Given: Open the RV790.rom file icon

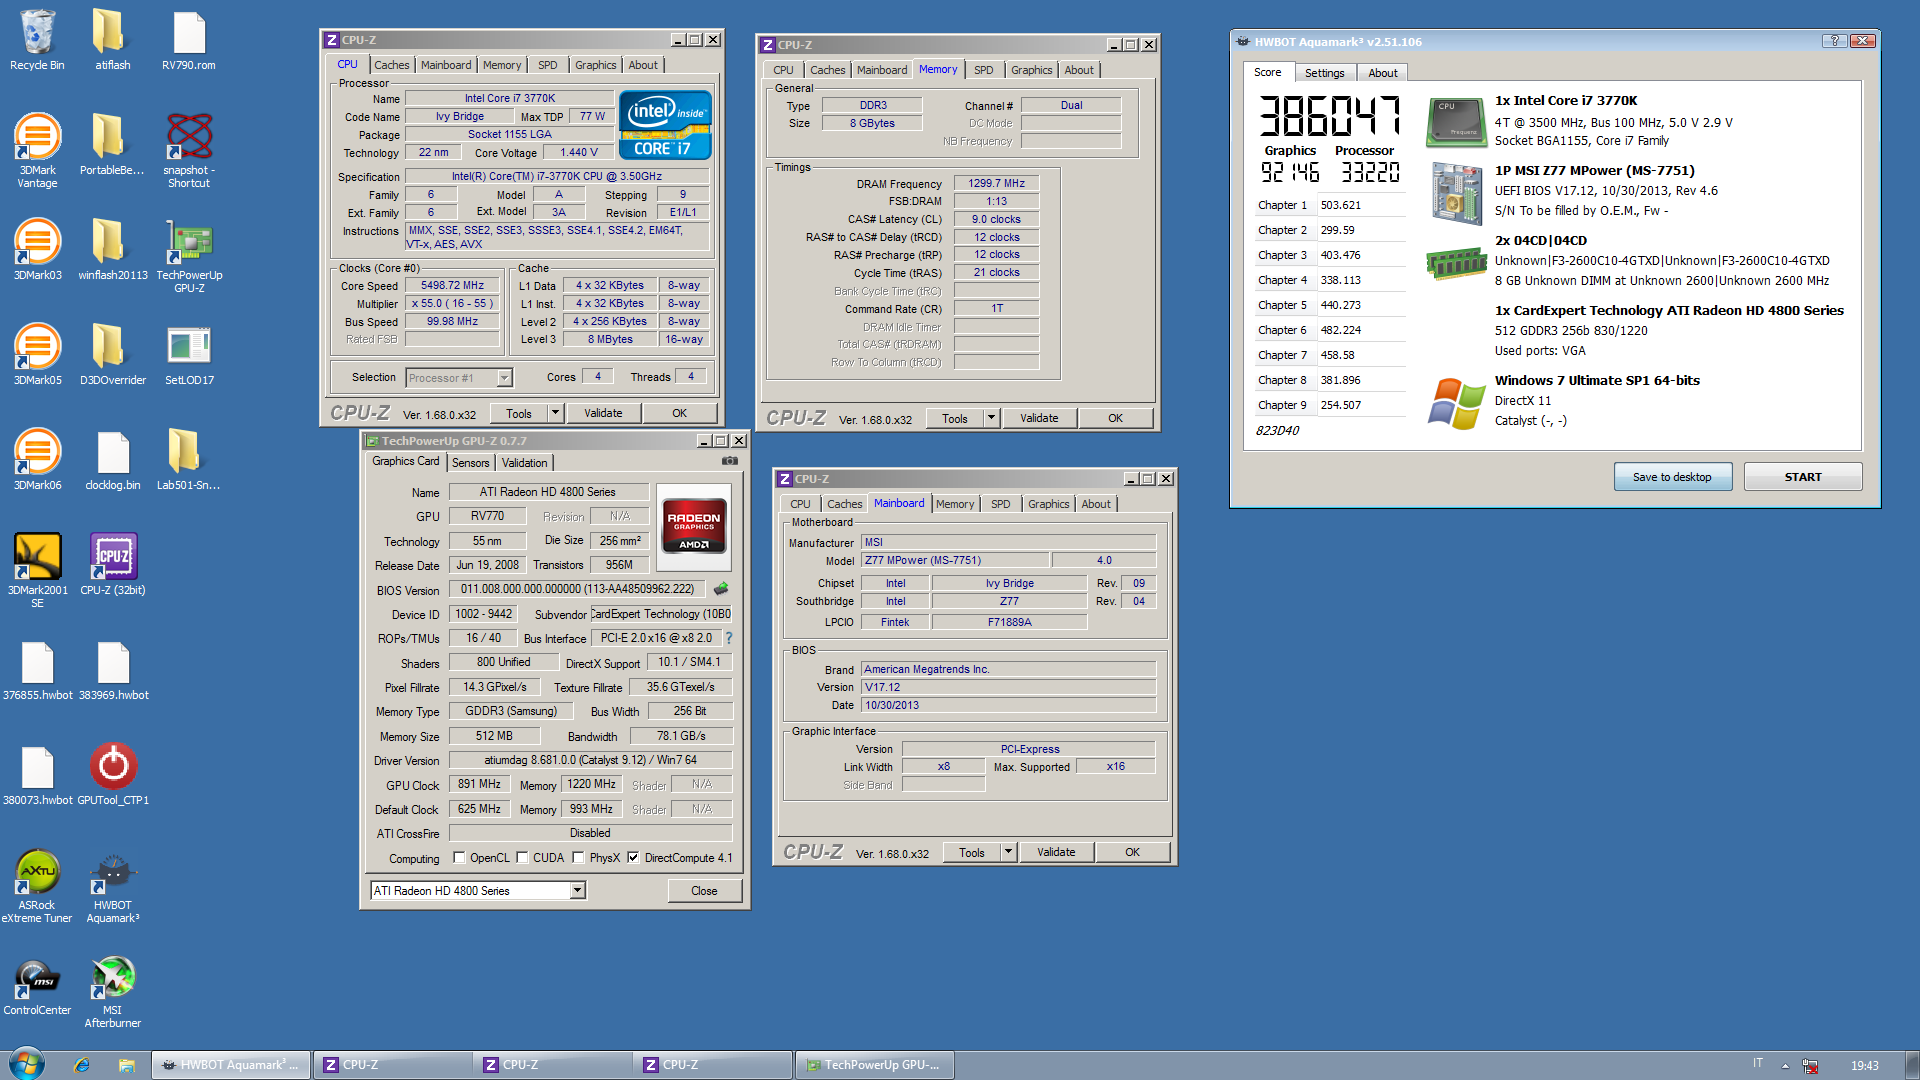Looking at the screenshot, I should pyautogui.click(x=188, y=40).
